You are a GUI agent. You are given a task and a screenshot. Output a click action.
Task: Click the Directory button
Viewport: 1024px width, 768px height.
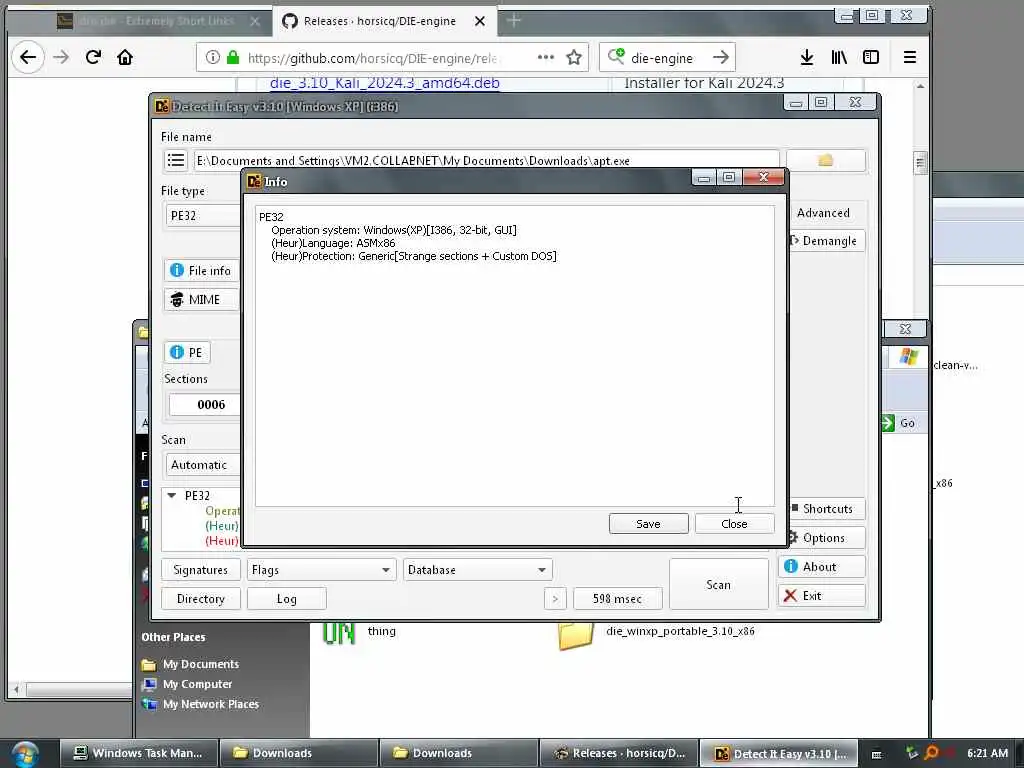[200, 598]
